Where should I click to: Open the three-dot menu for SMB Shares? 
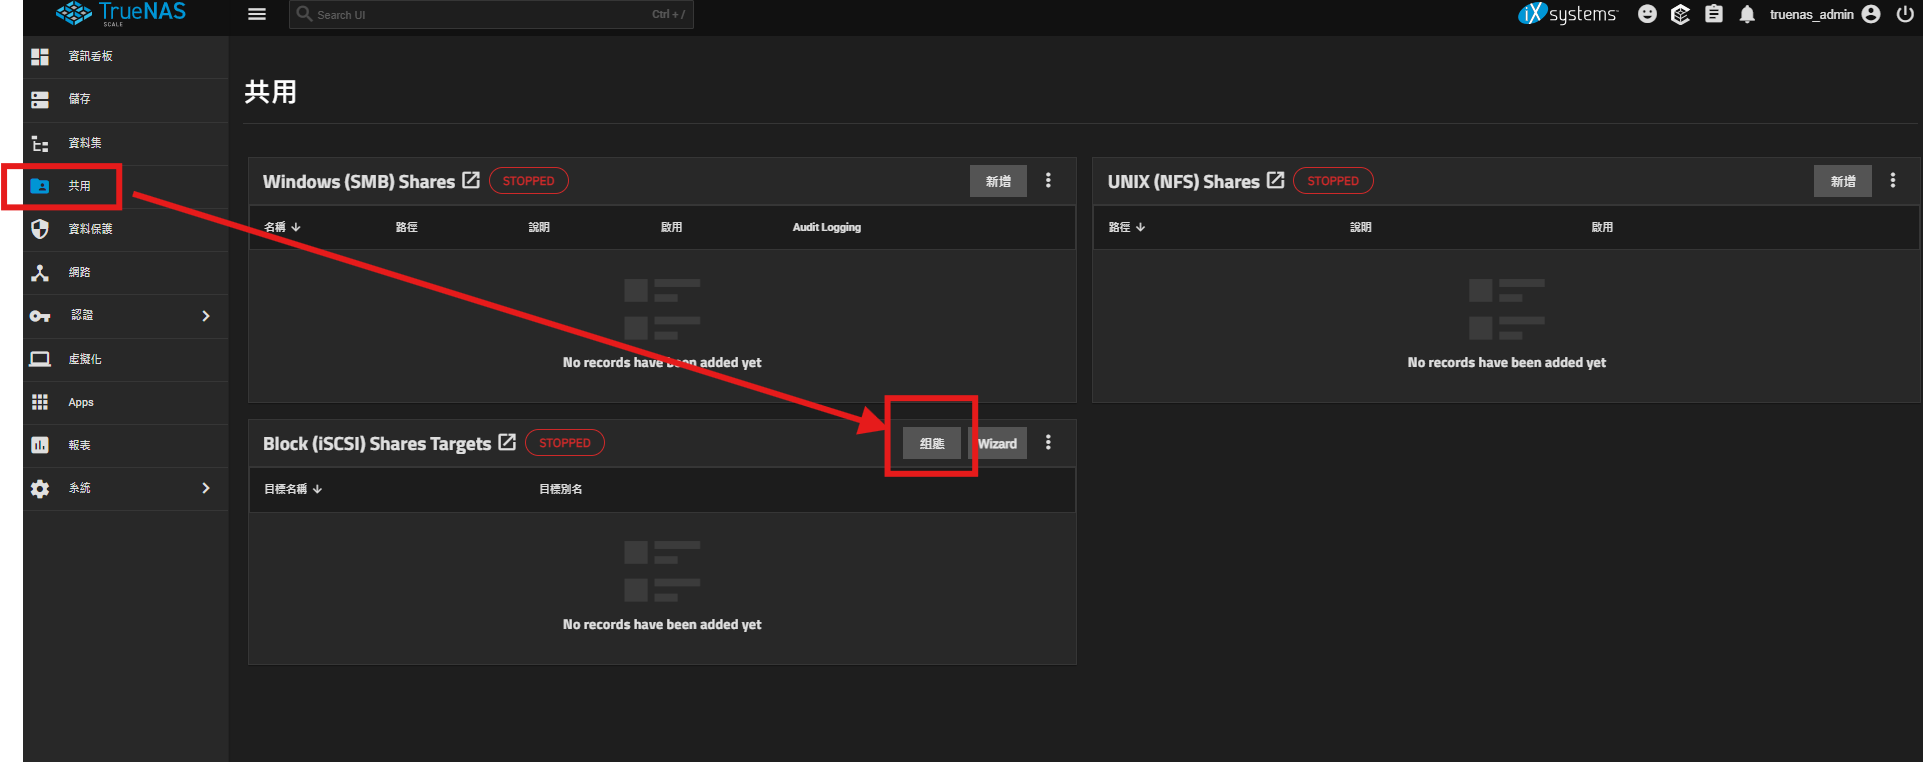pyautogui.click(x=1048, y=181)
